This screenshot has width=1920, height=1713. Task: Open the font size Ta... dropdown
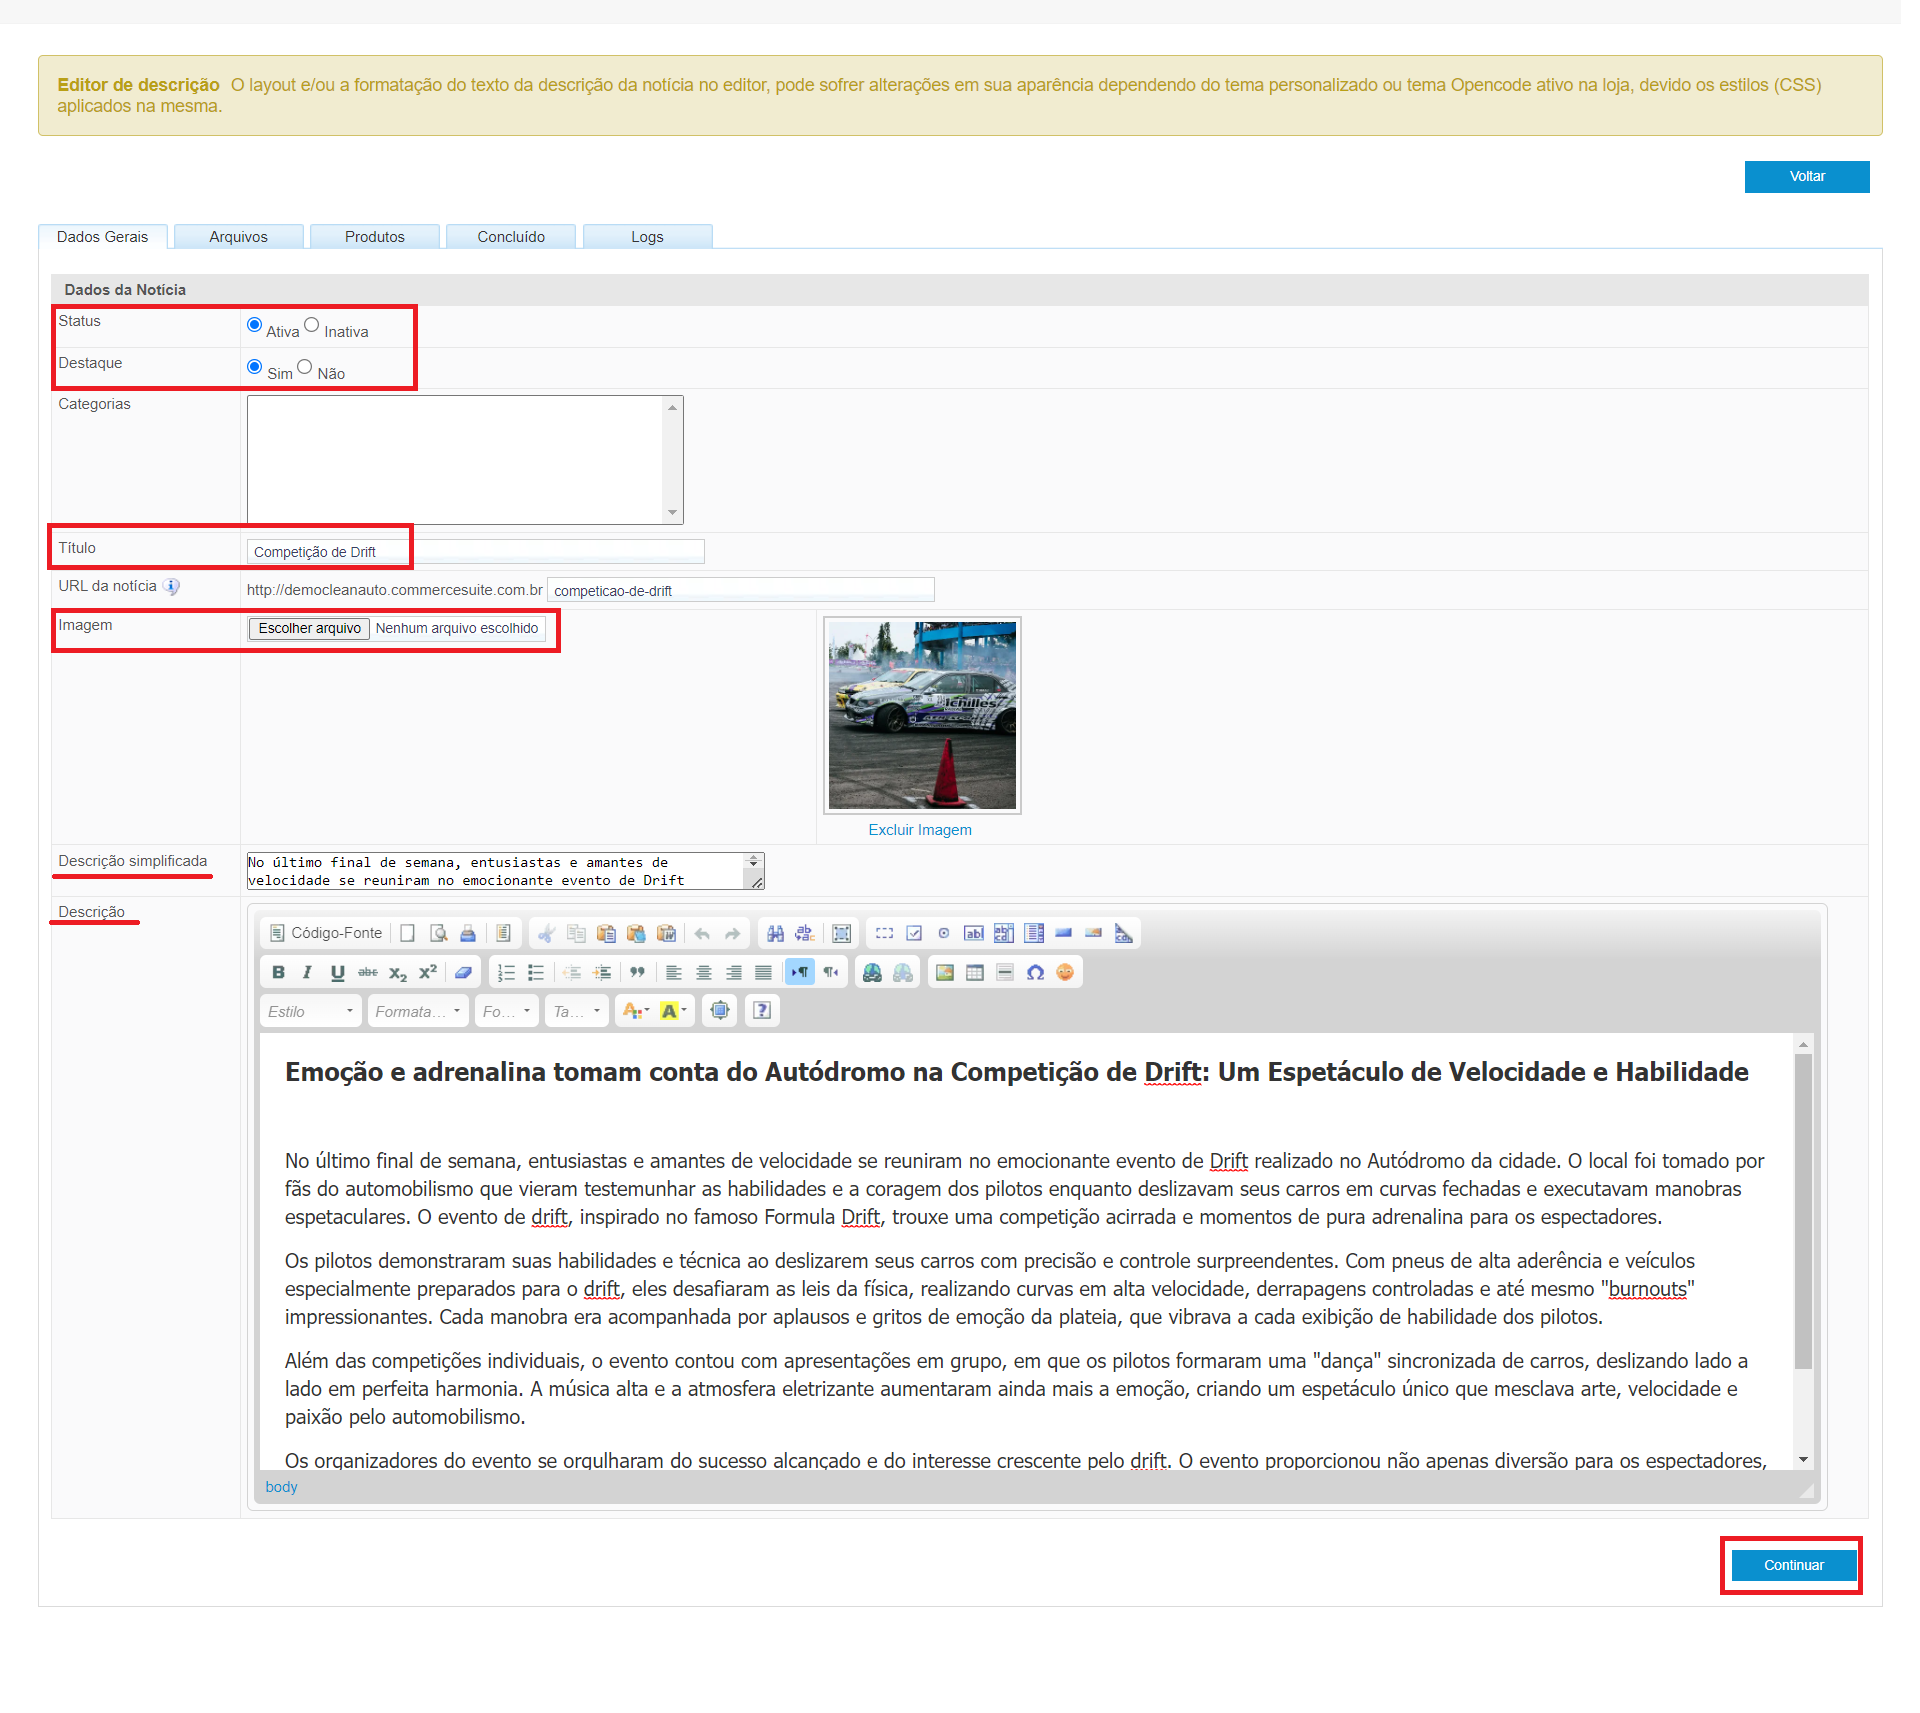(x=577, y=1011)
